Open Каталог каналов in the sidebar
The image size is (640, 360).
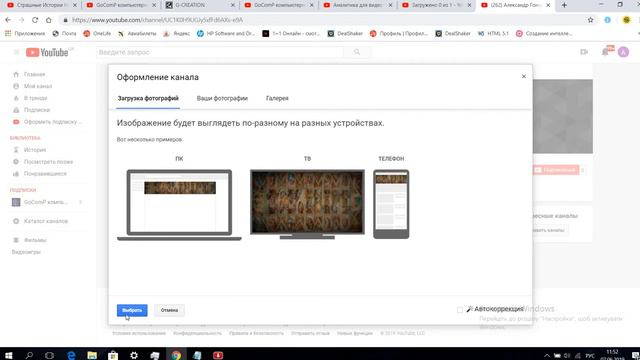(x=46, y=221)
